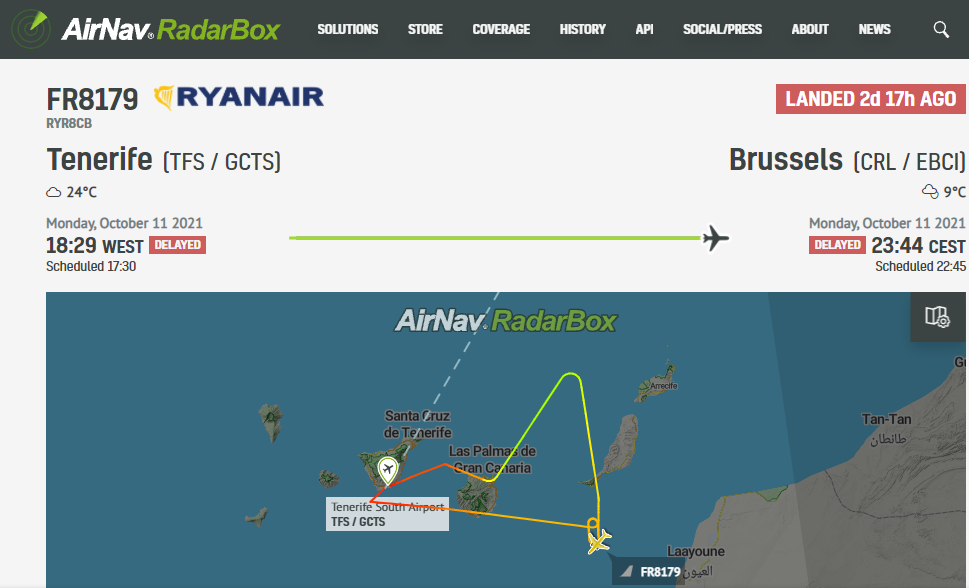The image size is (969, 588).
Task: Click the Ryanair airline logo
Action: pos(239,97)
